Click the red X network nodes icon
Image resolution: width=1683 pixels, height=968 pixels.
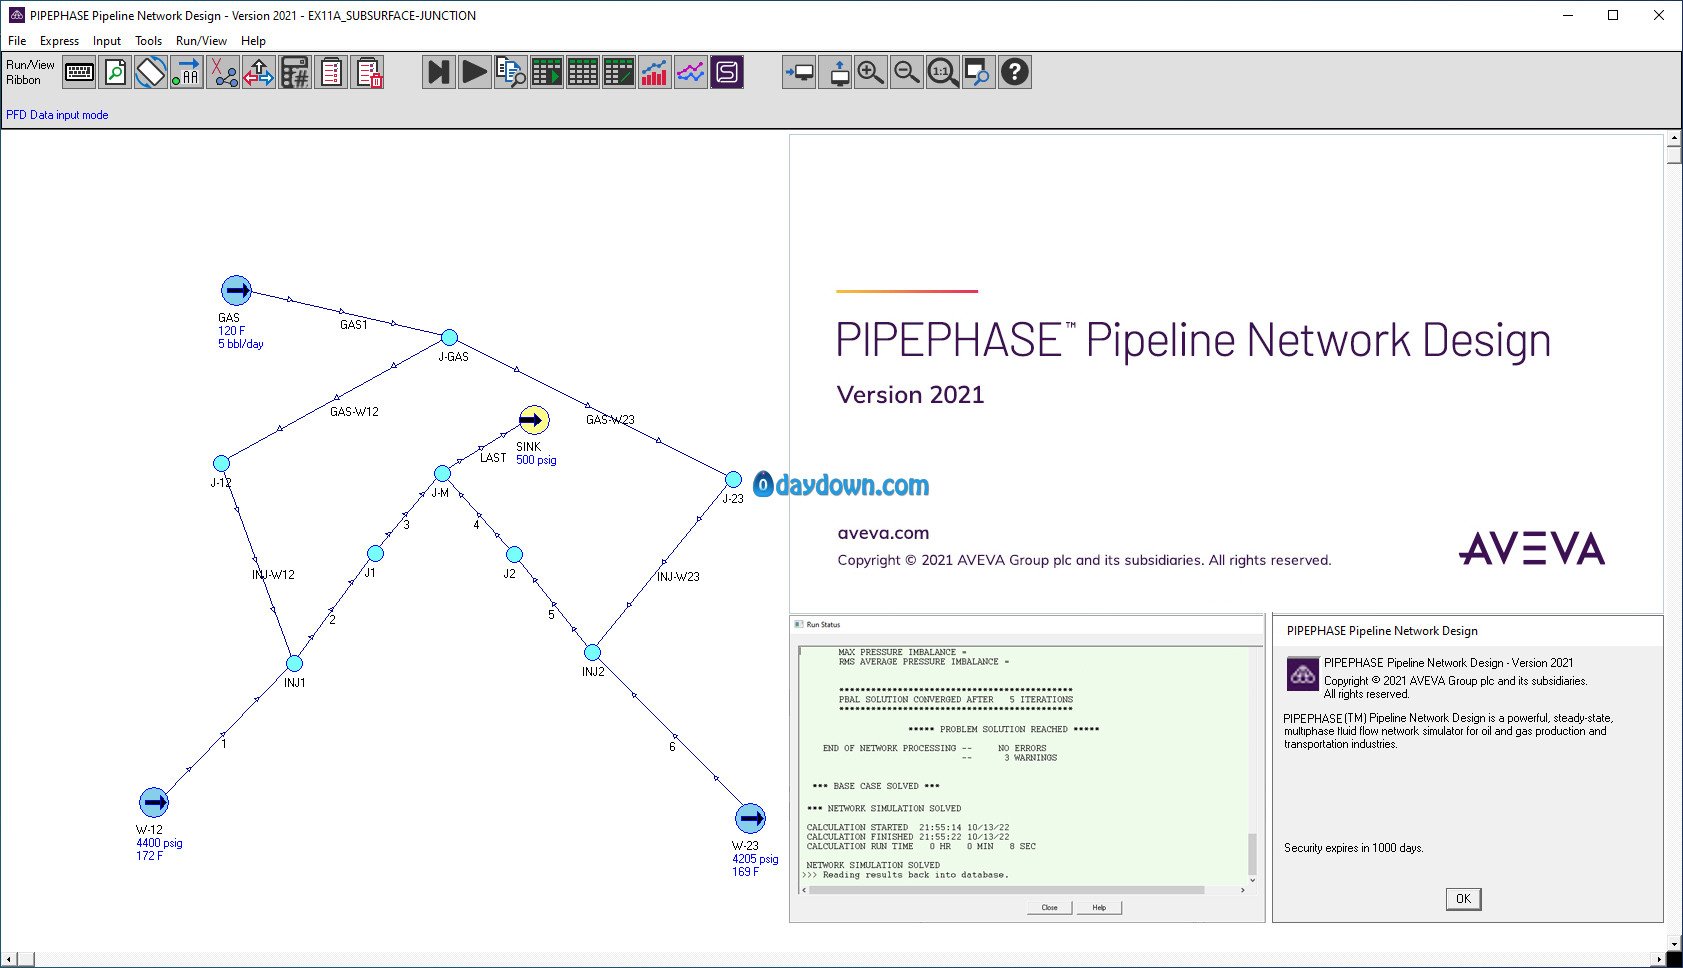pos(223,72)
